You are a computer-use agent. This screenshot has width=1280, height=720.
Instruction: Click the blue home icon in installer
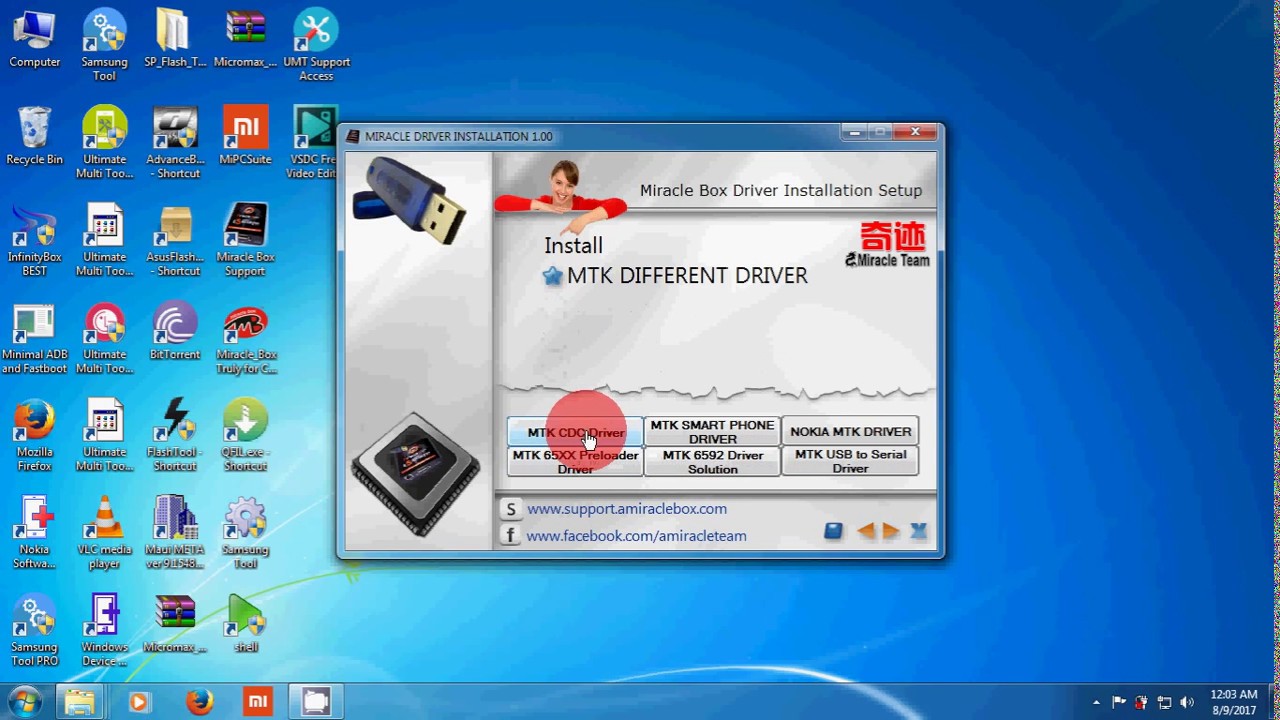[833, 531]
